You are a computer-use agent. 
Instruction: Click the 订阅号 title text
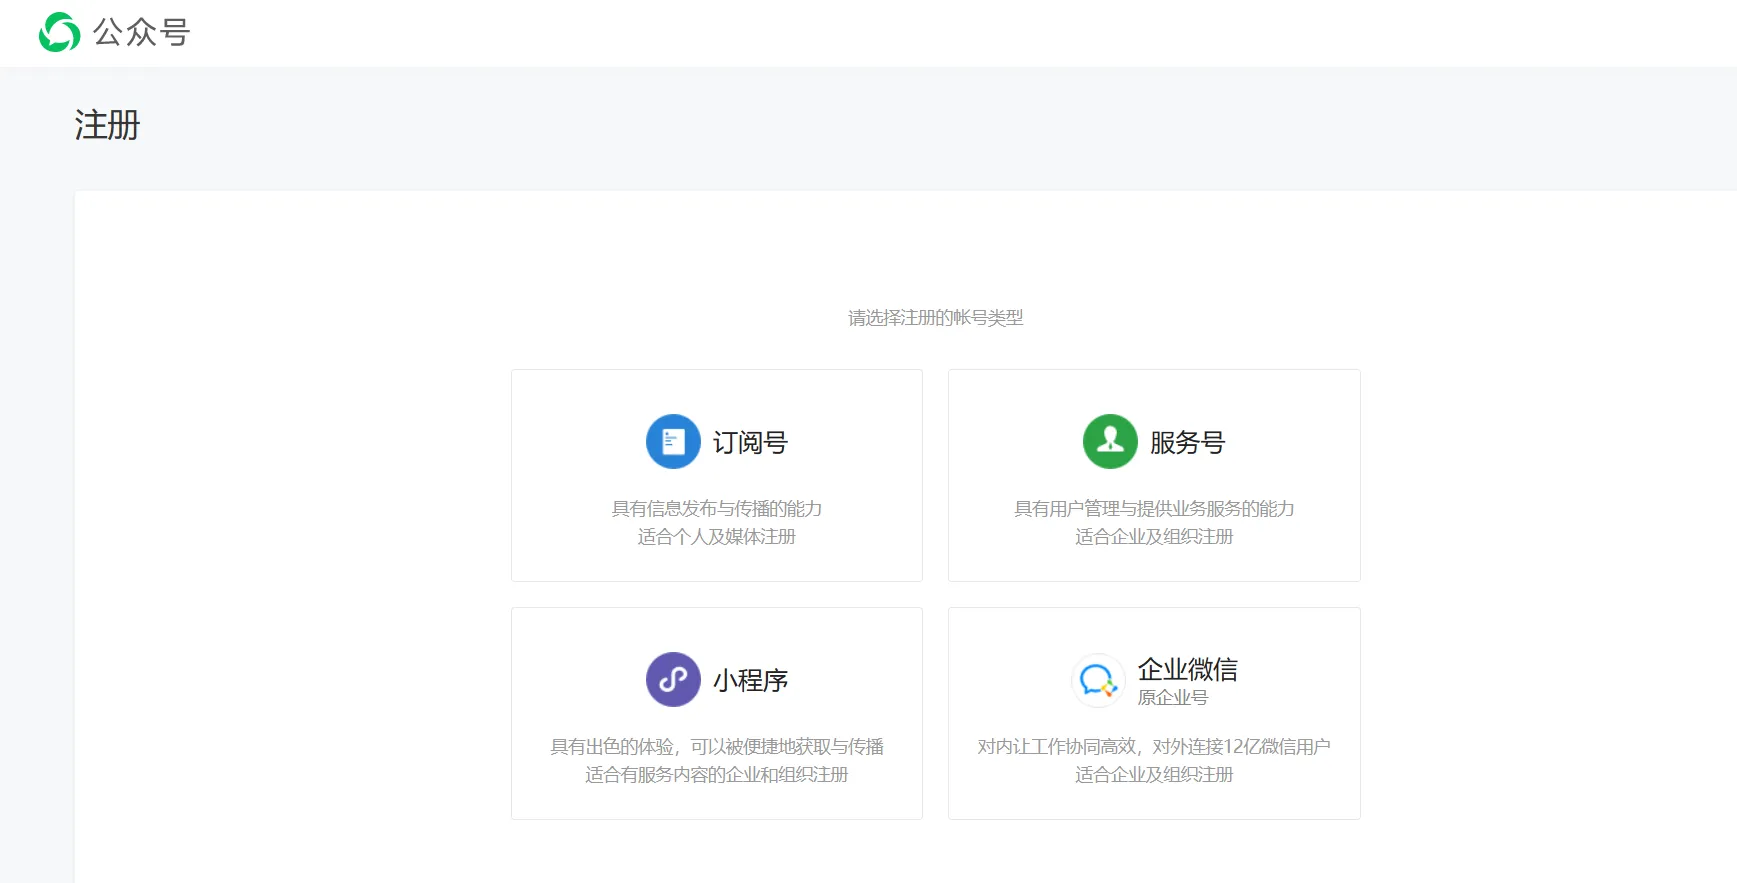(x=750, y=442)
